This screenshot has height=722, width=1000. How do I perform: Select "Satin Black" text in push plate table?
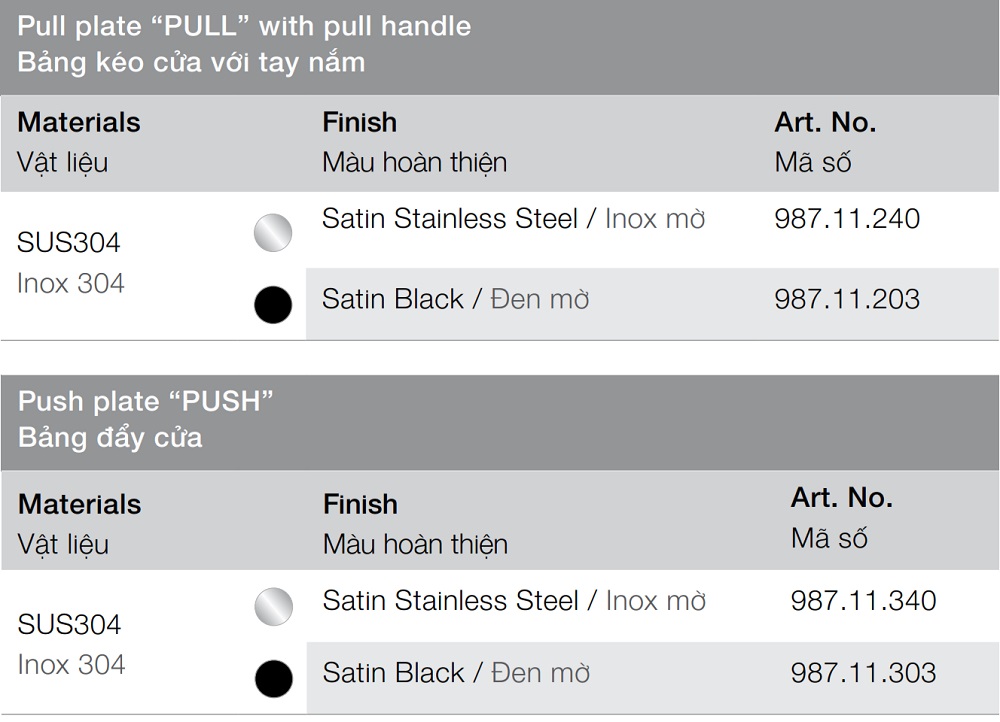pos(394,673)
